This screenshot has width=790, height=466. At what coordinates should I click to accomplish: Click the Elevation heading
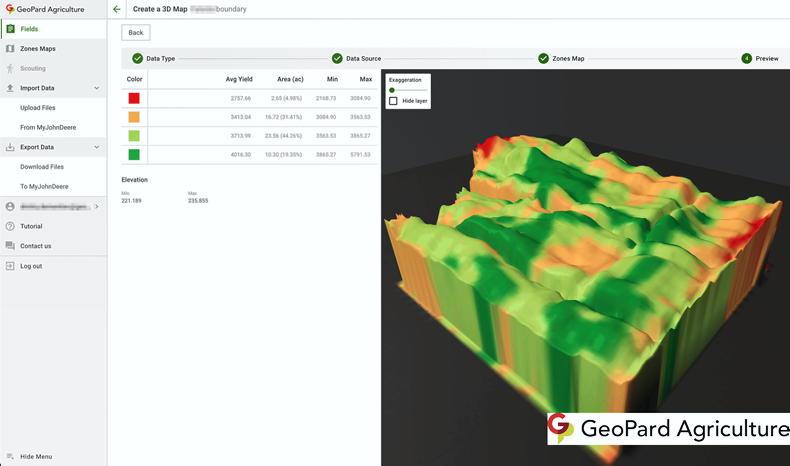click(x=135, y=180)
